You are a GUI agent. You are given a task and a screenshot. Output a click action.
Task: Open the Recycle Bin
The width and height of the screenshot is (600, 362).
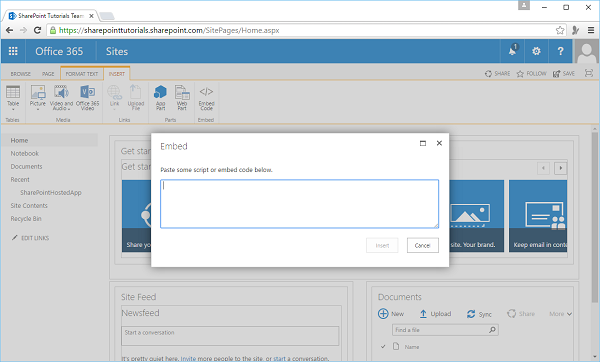(x=26, y=219)
